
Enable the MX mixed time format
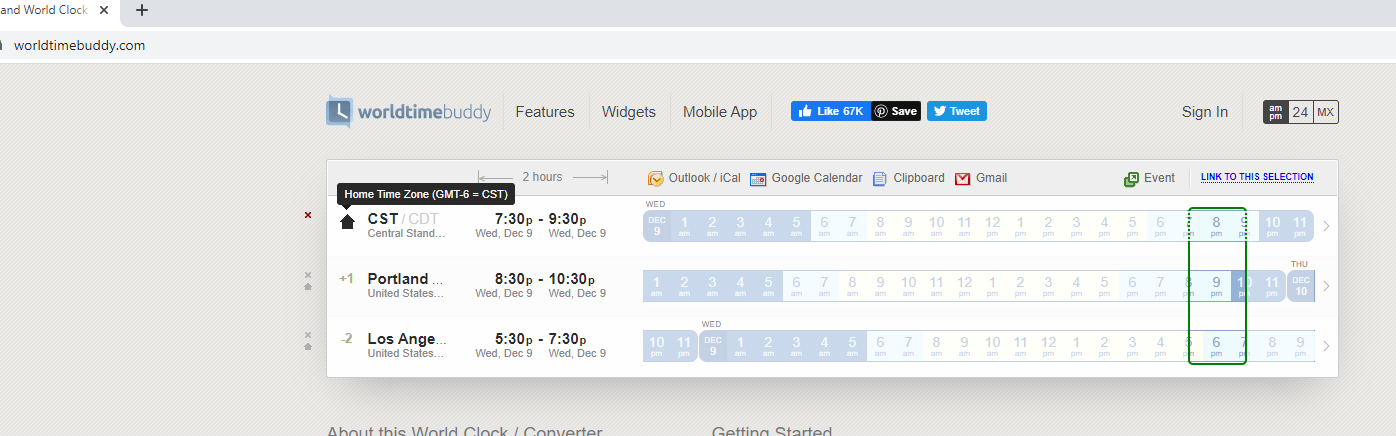point(1325,112)
